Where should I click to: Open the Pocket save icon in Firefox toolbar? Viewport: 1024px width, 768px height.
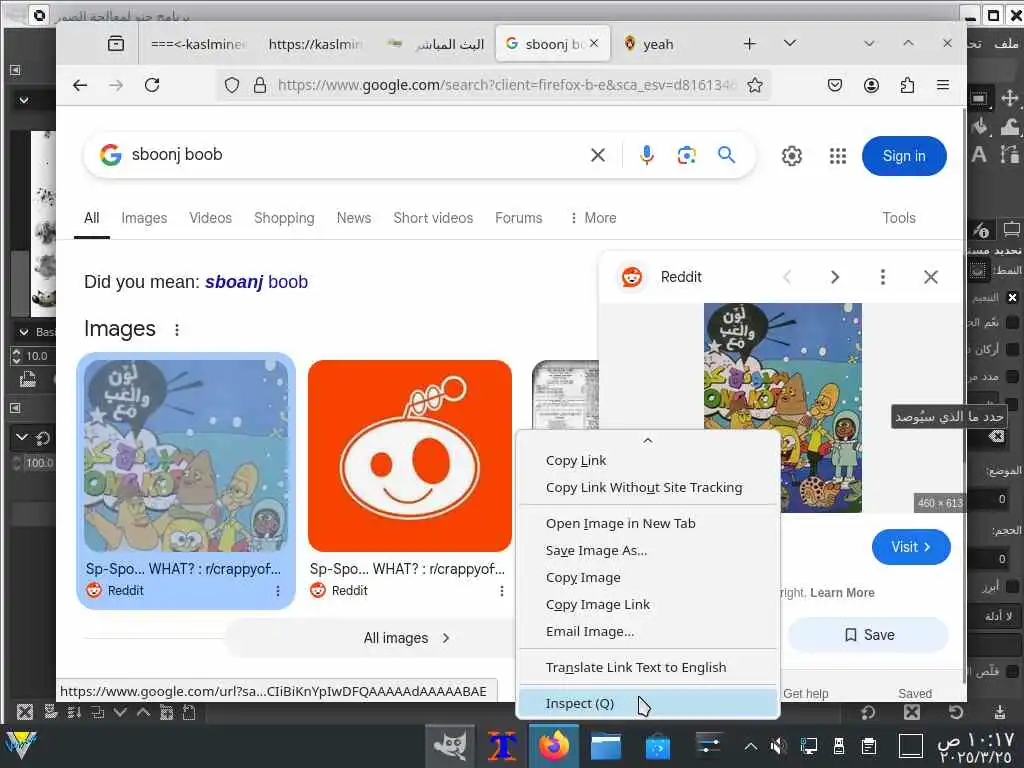coord(835,85)
